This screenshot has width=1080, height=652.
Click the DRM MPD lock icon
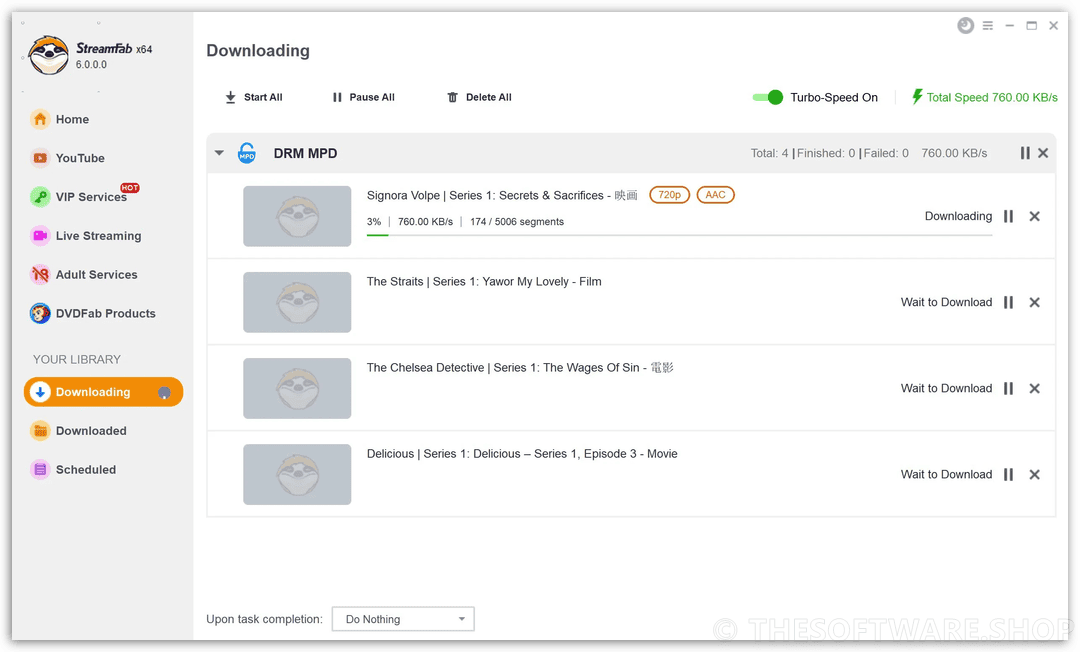(x=247, y=153)
